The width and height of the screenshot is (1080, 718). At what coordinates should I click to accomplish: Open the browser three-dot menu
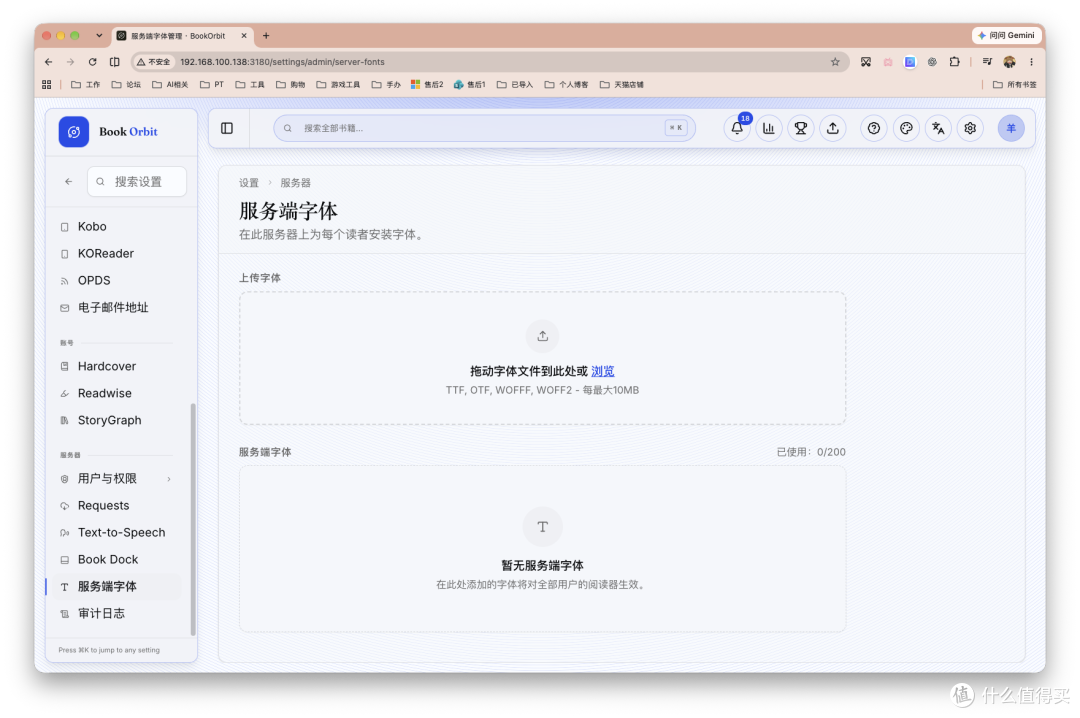(x=1031, y=62)
